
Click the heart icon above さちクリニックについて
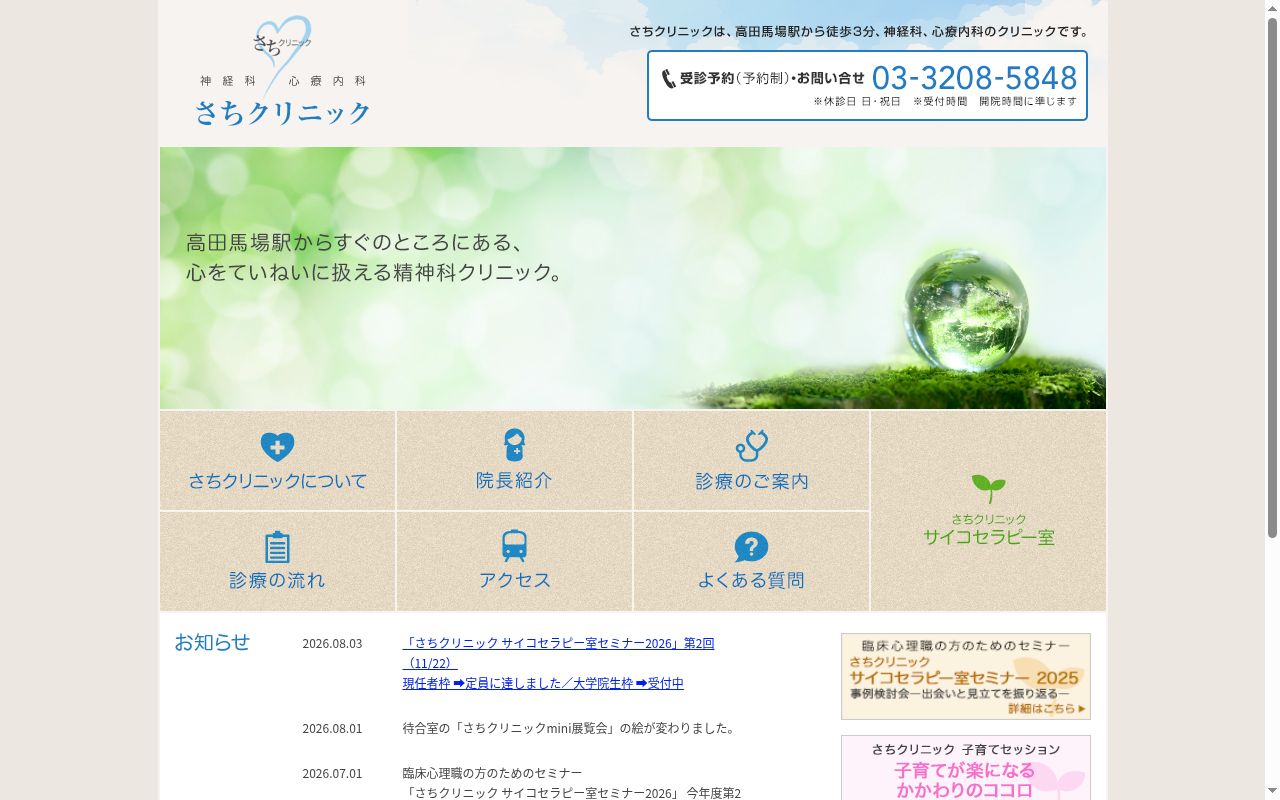[277, 447]
